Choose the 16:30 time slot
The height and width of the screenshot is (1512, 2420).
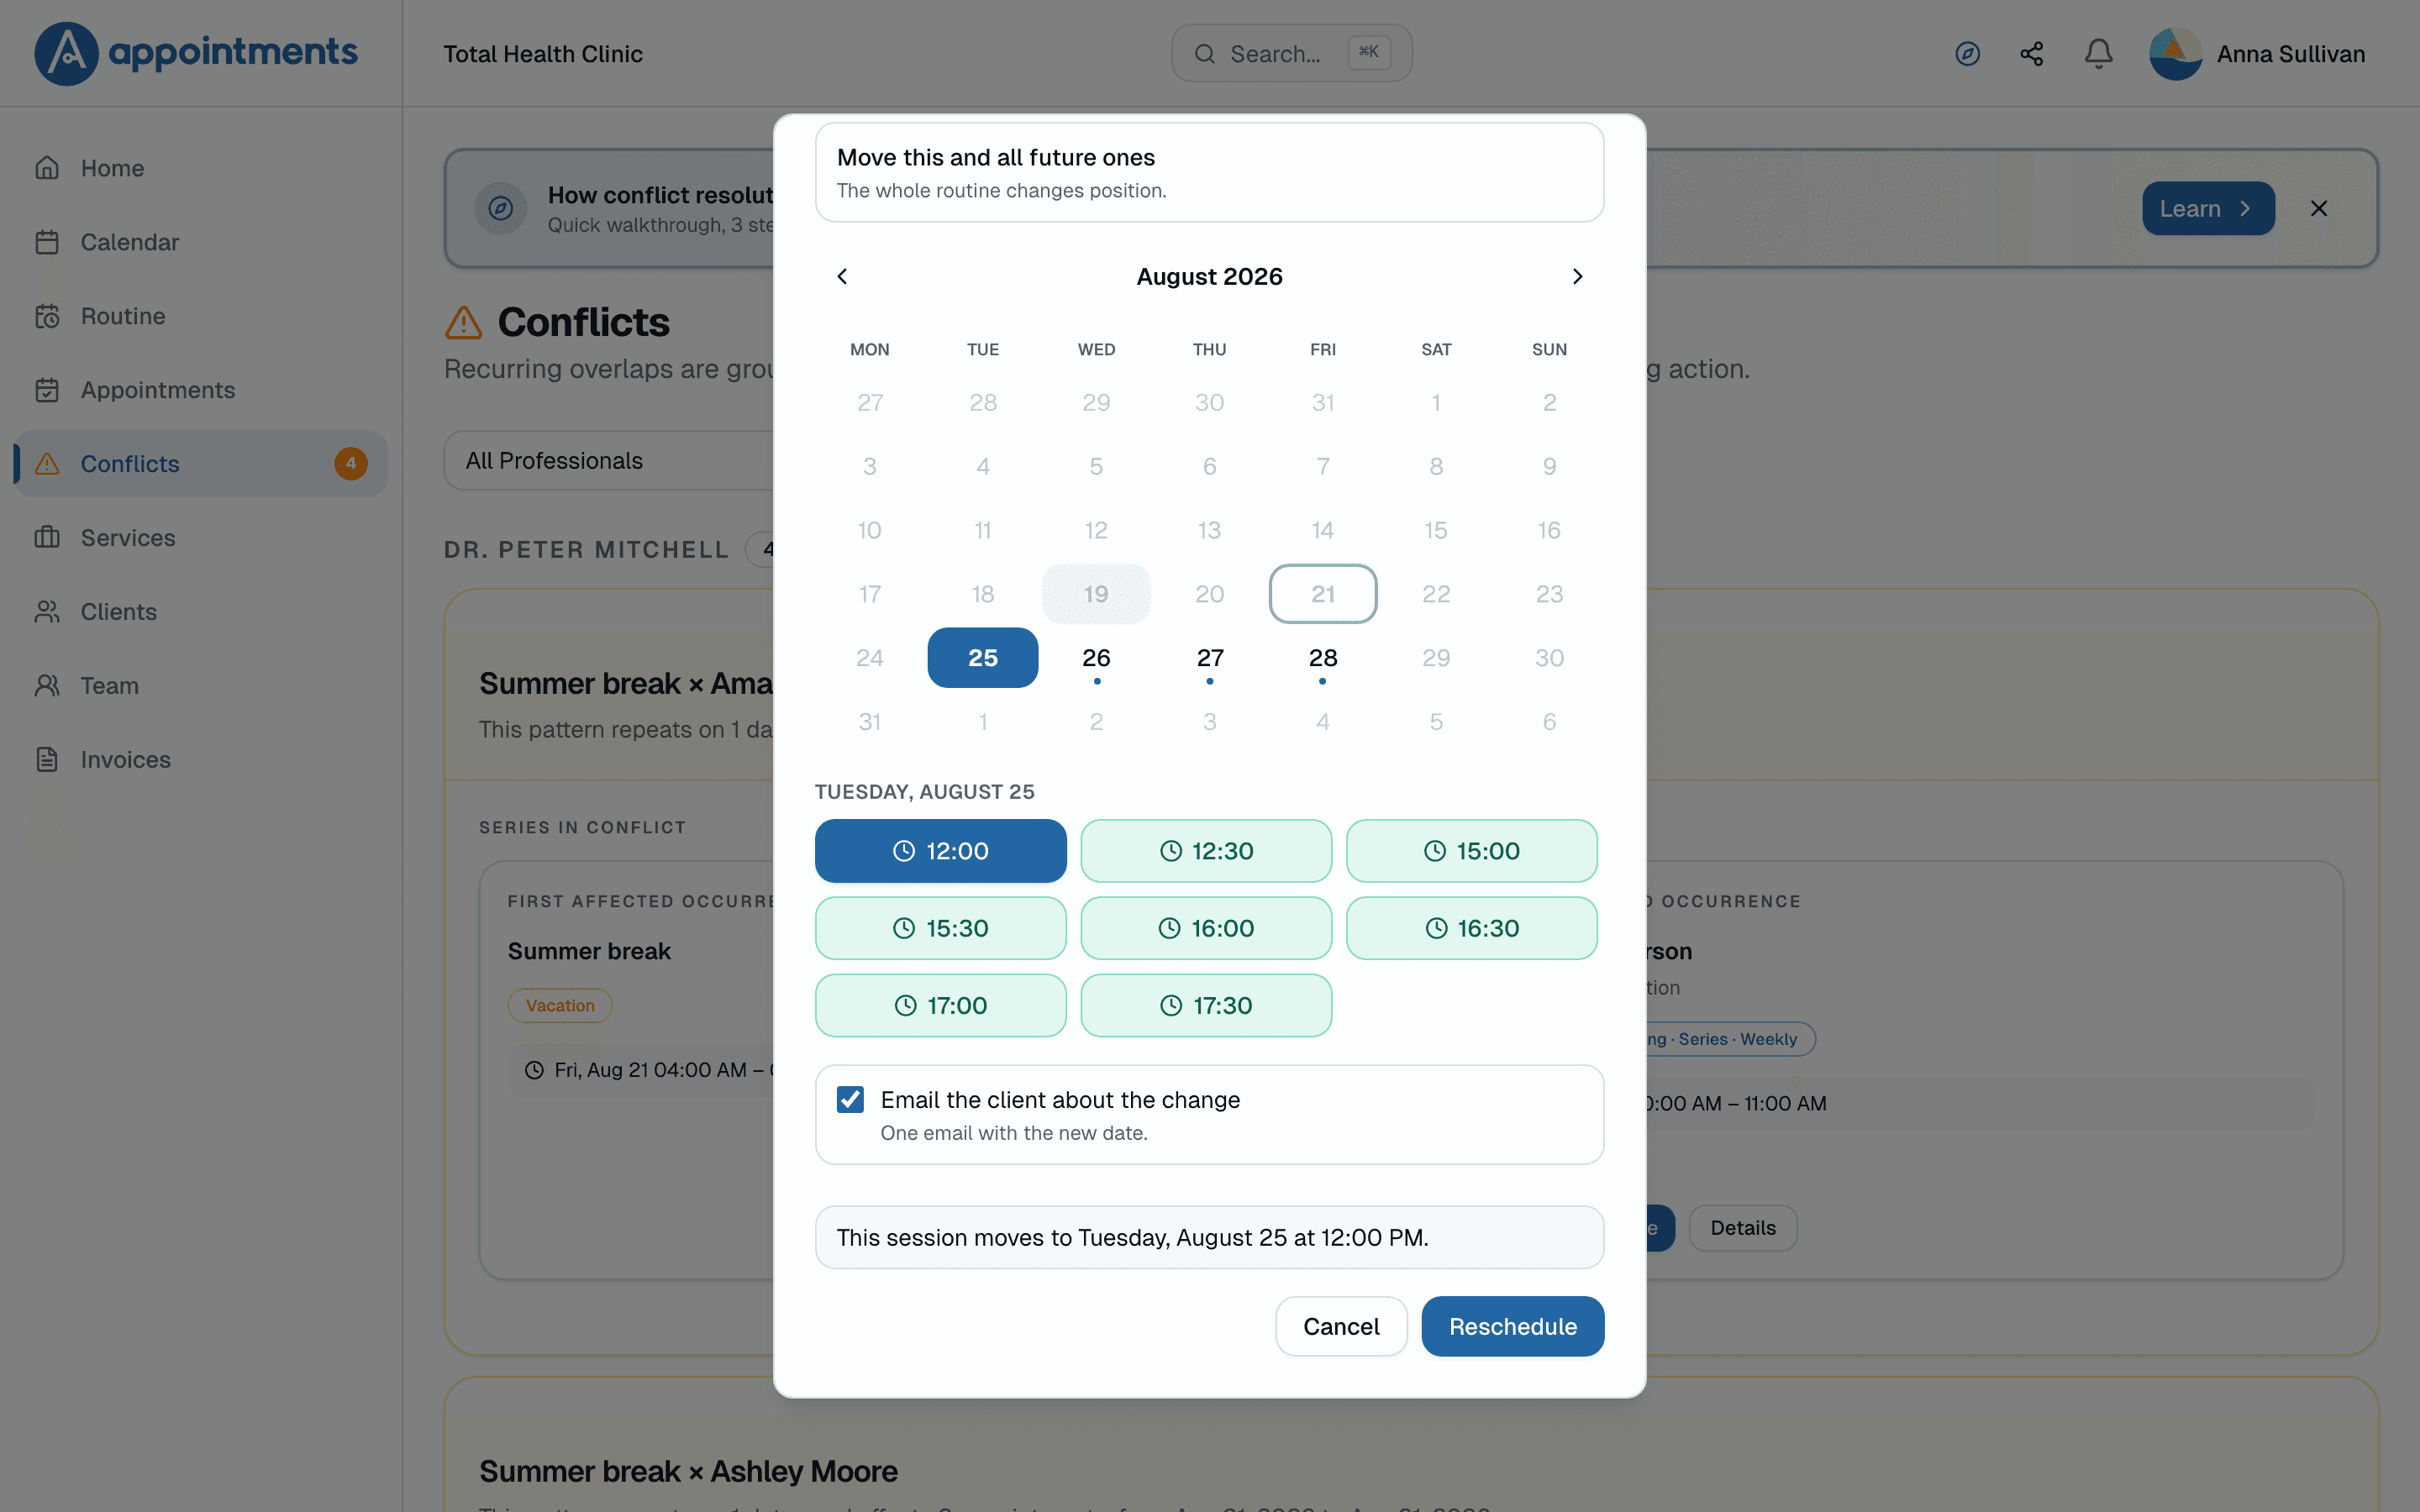pyautogui.click(x=1471, y=928)
